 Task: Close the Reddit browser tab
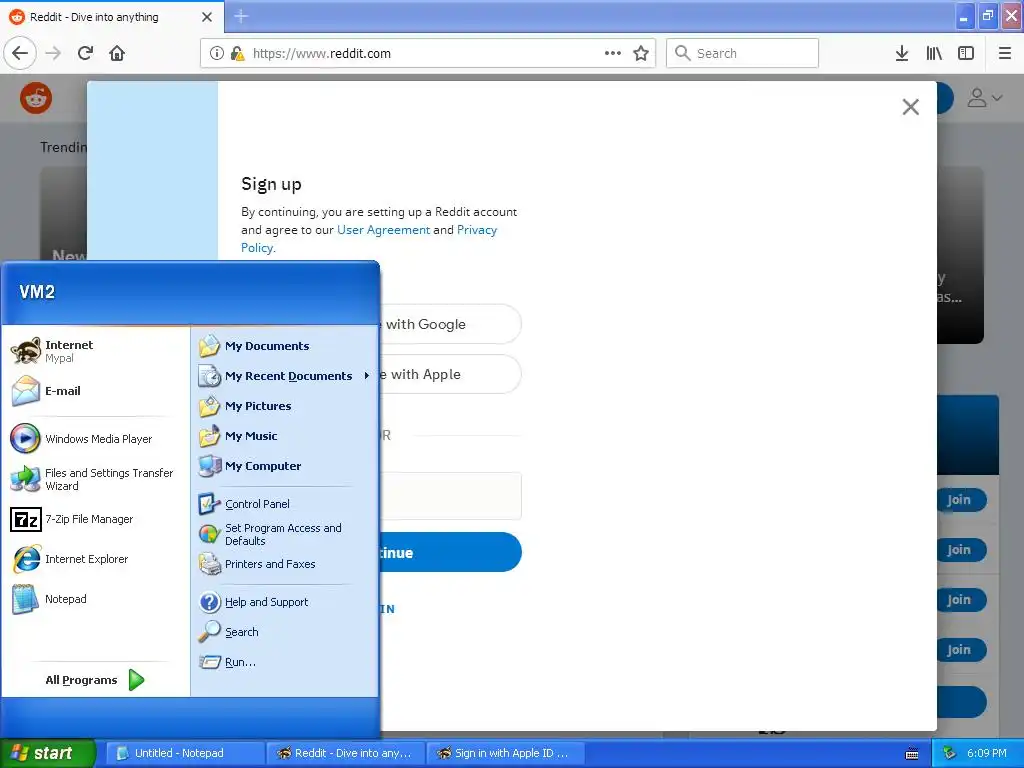207,17
